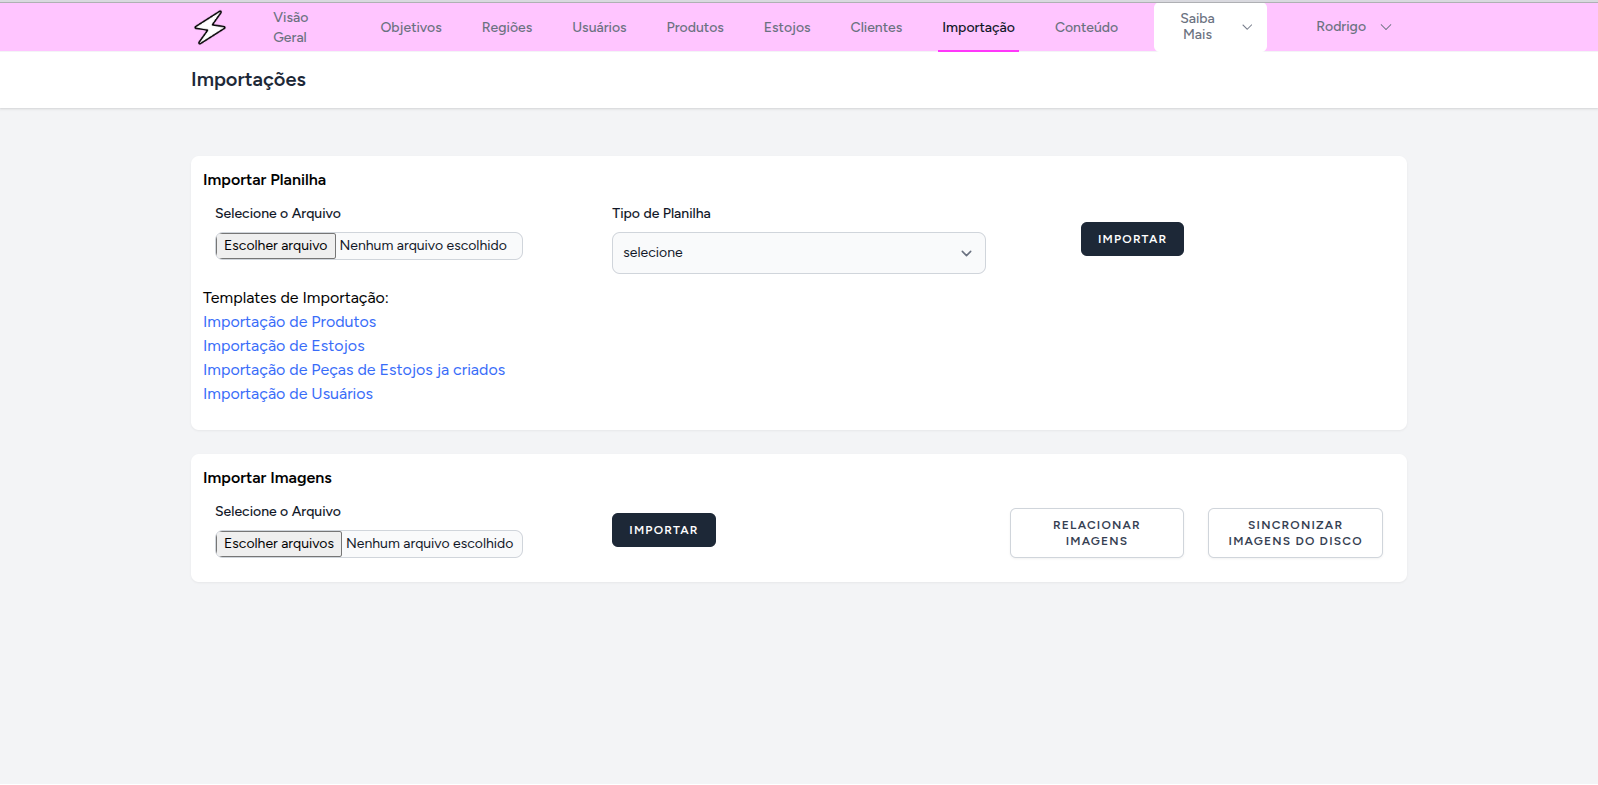Screen dimensions: 1598x785
Task: Expand the Saiba Mais dropdown chevron
Action: click(1247, 27)
